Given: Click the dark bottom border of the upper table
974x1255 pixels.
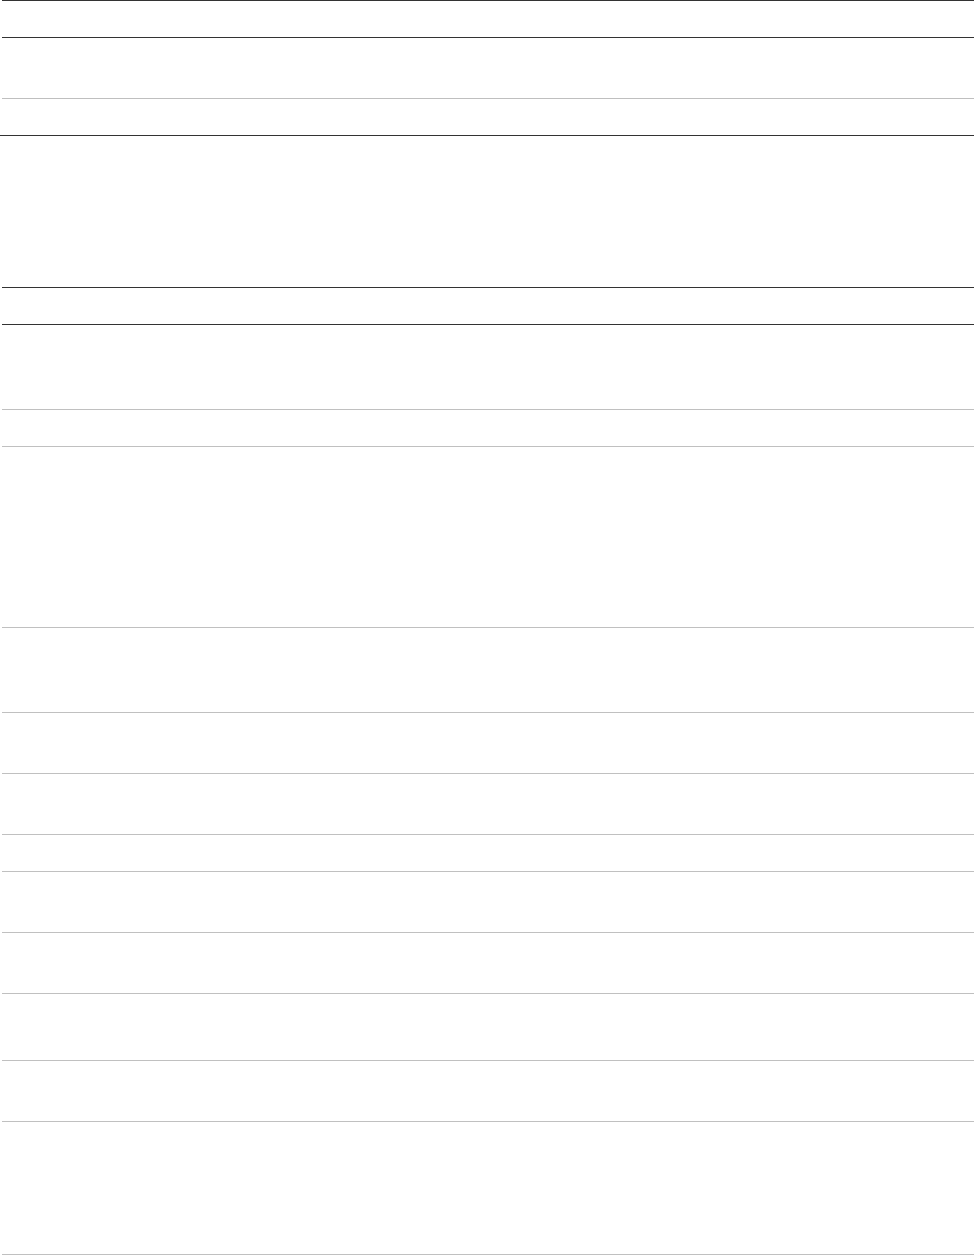Looking at the screenshot, I should click(487, 135).
